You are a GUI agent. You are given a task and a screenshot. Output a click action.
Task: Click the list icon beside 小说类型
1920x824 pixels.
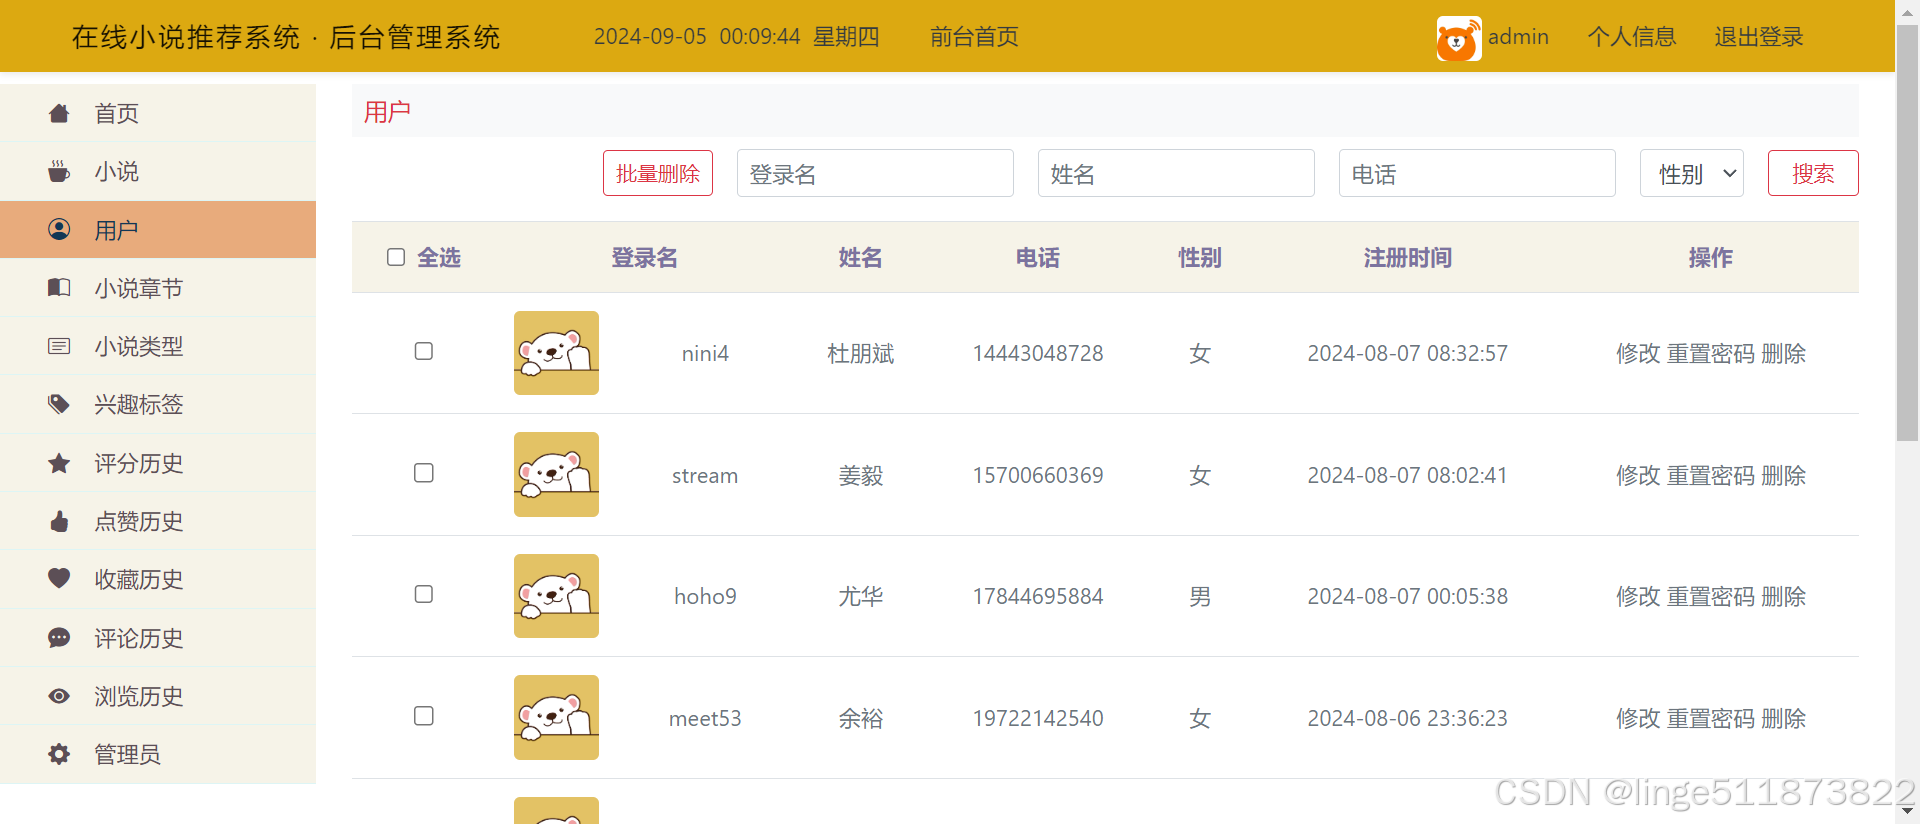(59, 346)
